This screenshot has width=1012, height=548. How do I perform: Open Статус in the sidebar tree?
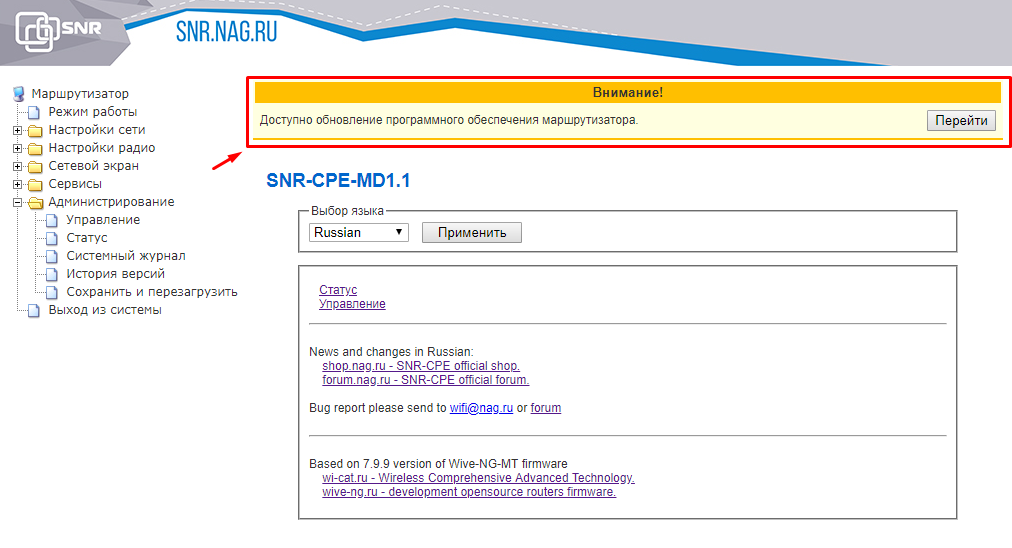[86, 238]
